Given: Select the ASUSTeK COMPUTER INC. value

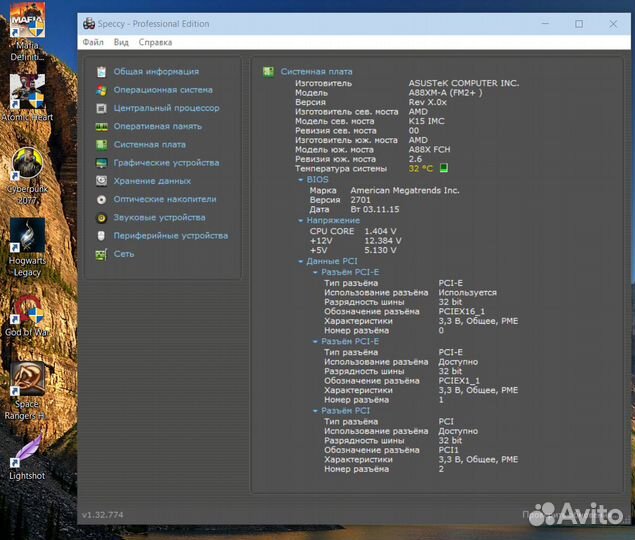Looking at the screenshot, I should pyautogui.click(x=463, y=83).
